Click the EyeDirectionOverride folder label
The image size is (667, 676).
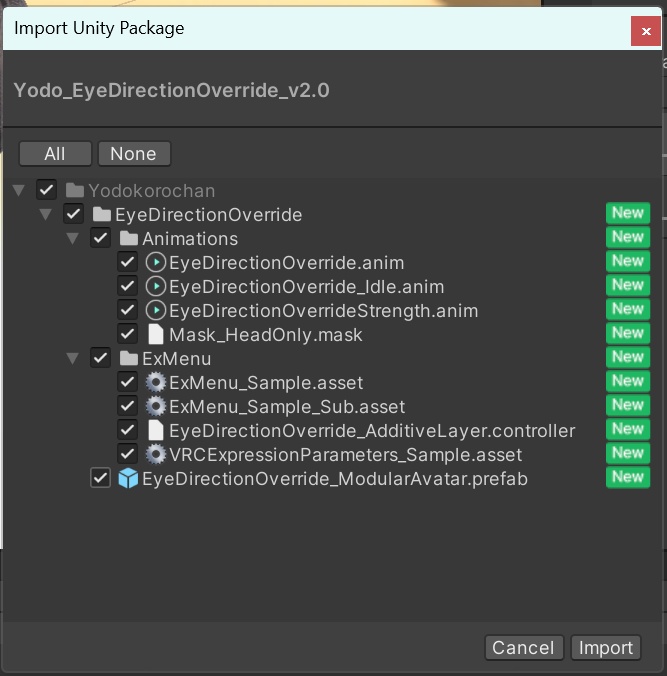coord(209,215)
